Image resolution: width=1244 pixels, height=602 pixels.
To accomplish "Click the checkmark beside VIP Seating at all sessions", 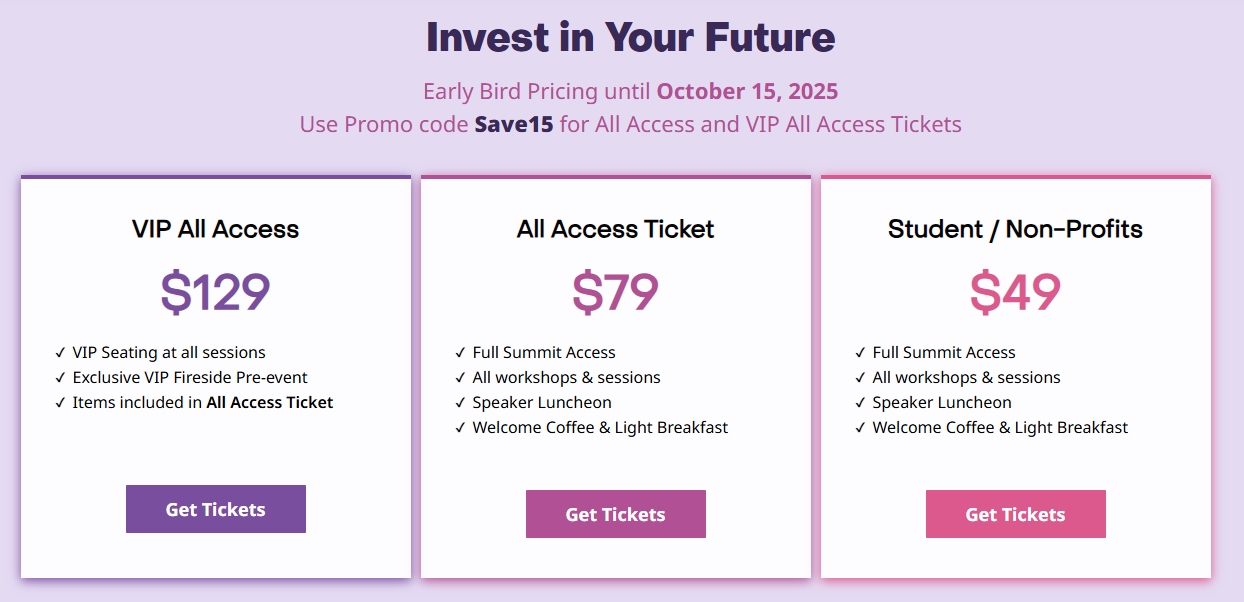I will click(61, 353).
